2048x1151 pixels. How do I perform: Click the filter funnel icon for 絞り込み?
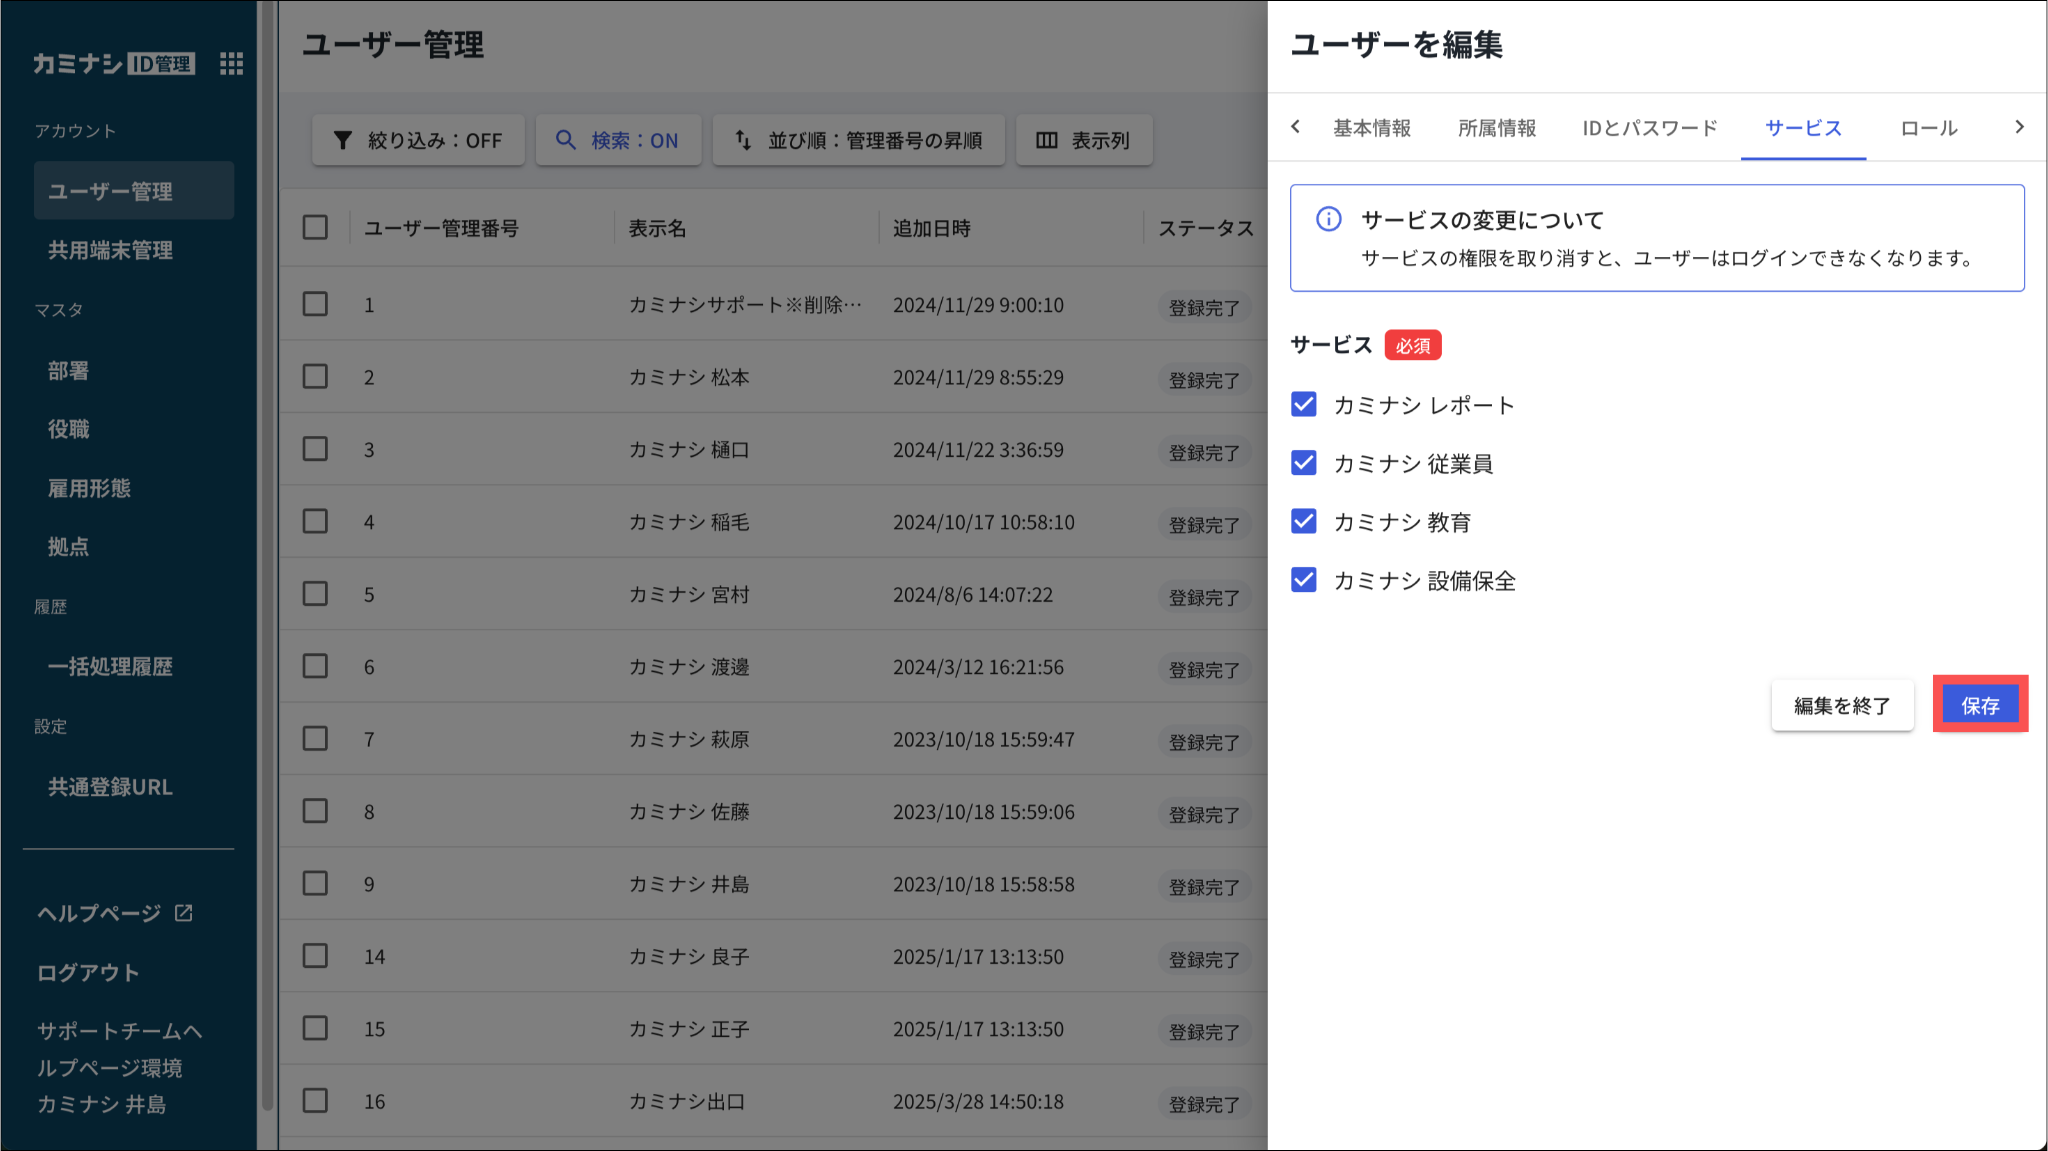click(x=343, y=140)
